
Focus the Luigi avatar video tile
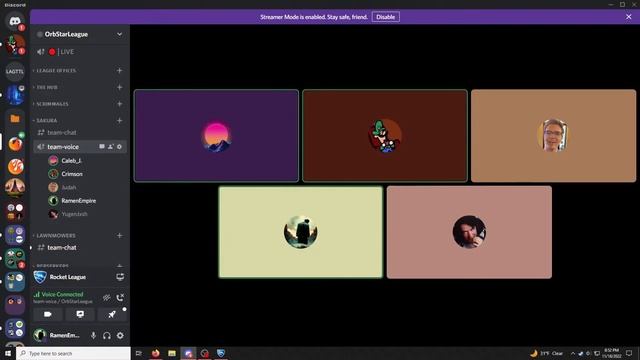pyautogui.click(x=385, y=136)
